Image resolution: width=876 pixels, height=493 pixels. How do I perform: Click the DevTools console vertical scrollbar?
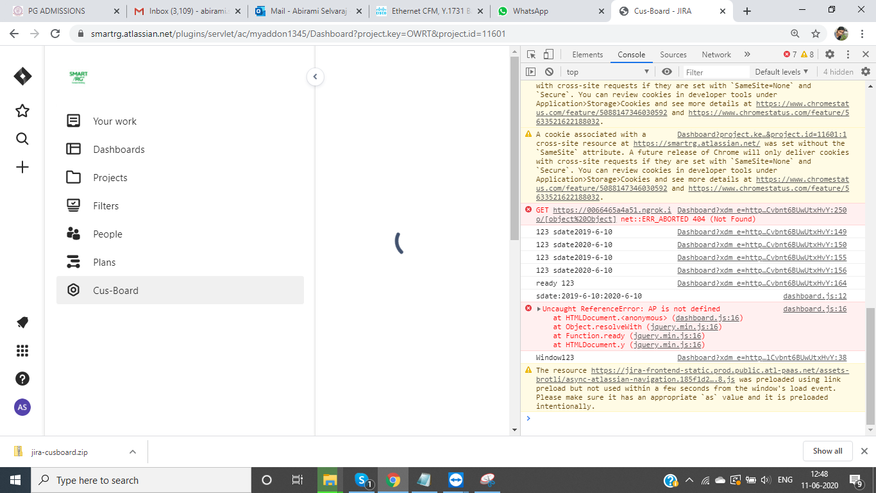coord(870,366)
